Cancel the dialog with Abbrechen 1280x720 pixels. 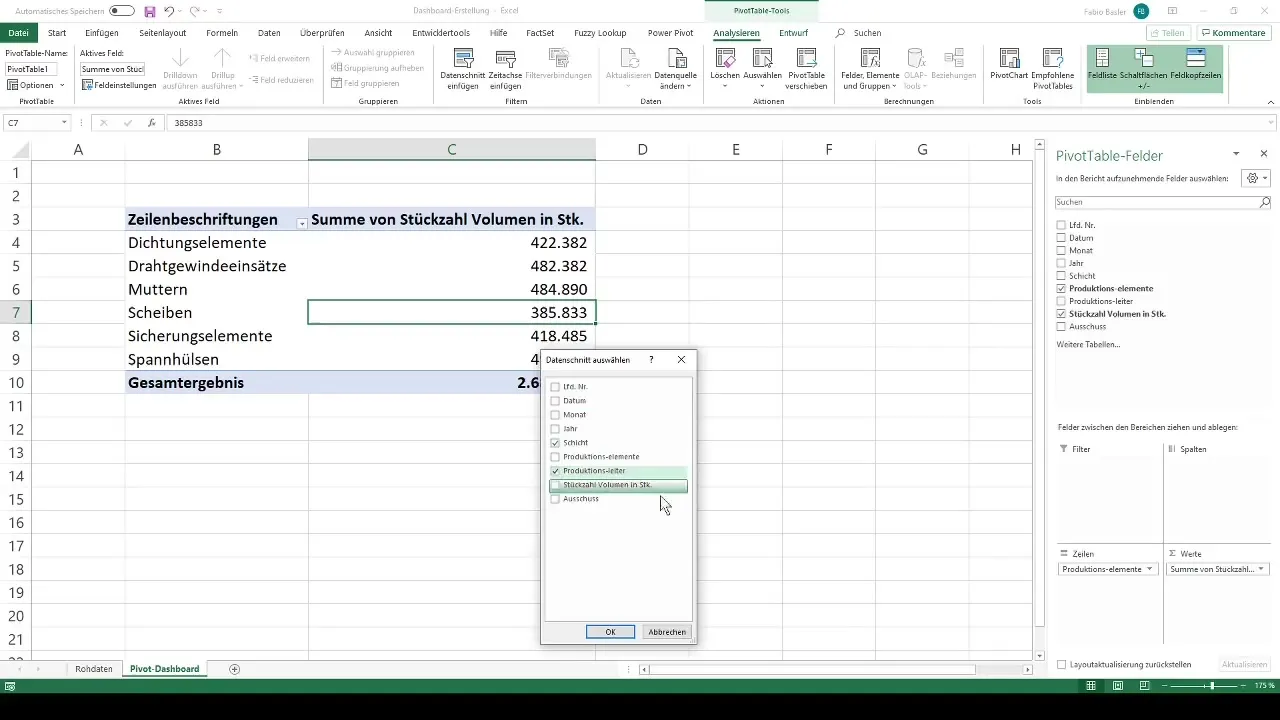(667, 631)
